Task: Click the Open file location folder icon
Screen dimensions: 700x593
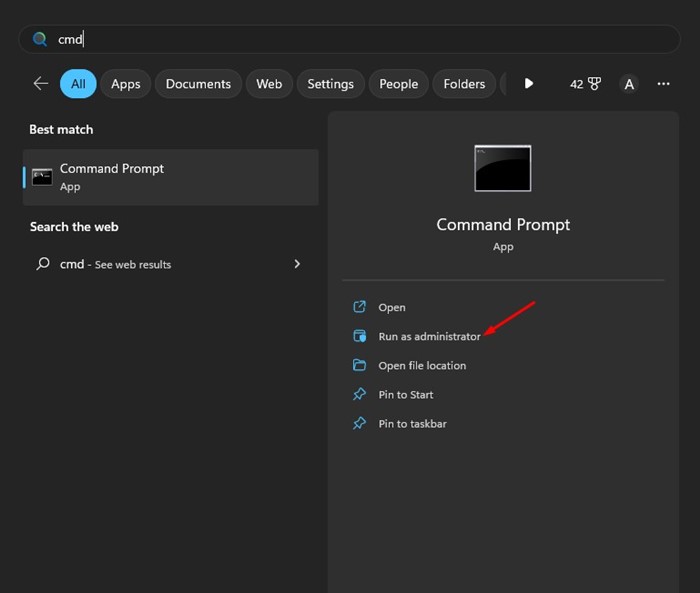Action: pyautogui.click(x=360, y=366)
